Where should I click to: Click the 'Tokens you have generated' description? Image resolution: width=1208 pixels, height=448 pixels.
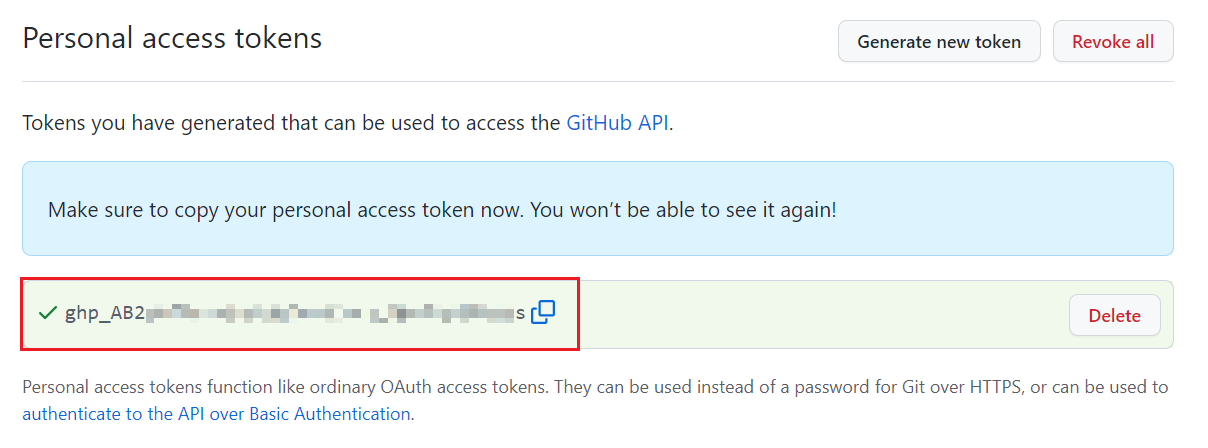(x=290, y=124)
